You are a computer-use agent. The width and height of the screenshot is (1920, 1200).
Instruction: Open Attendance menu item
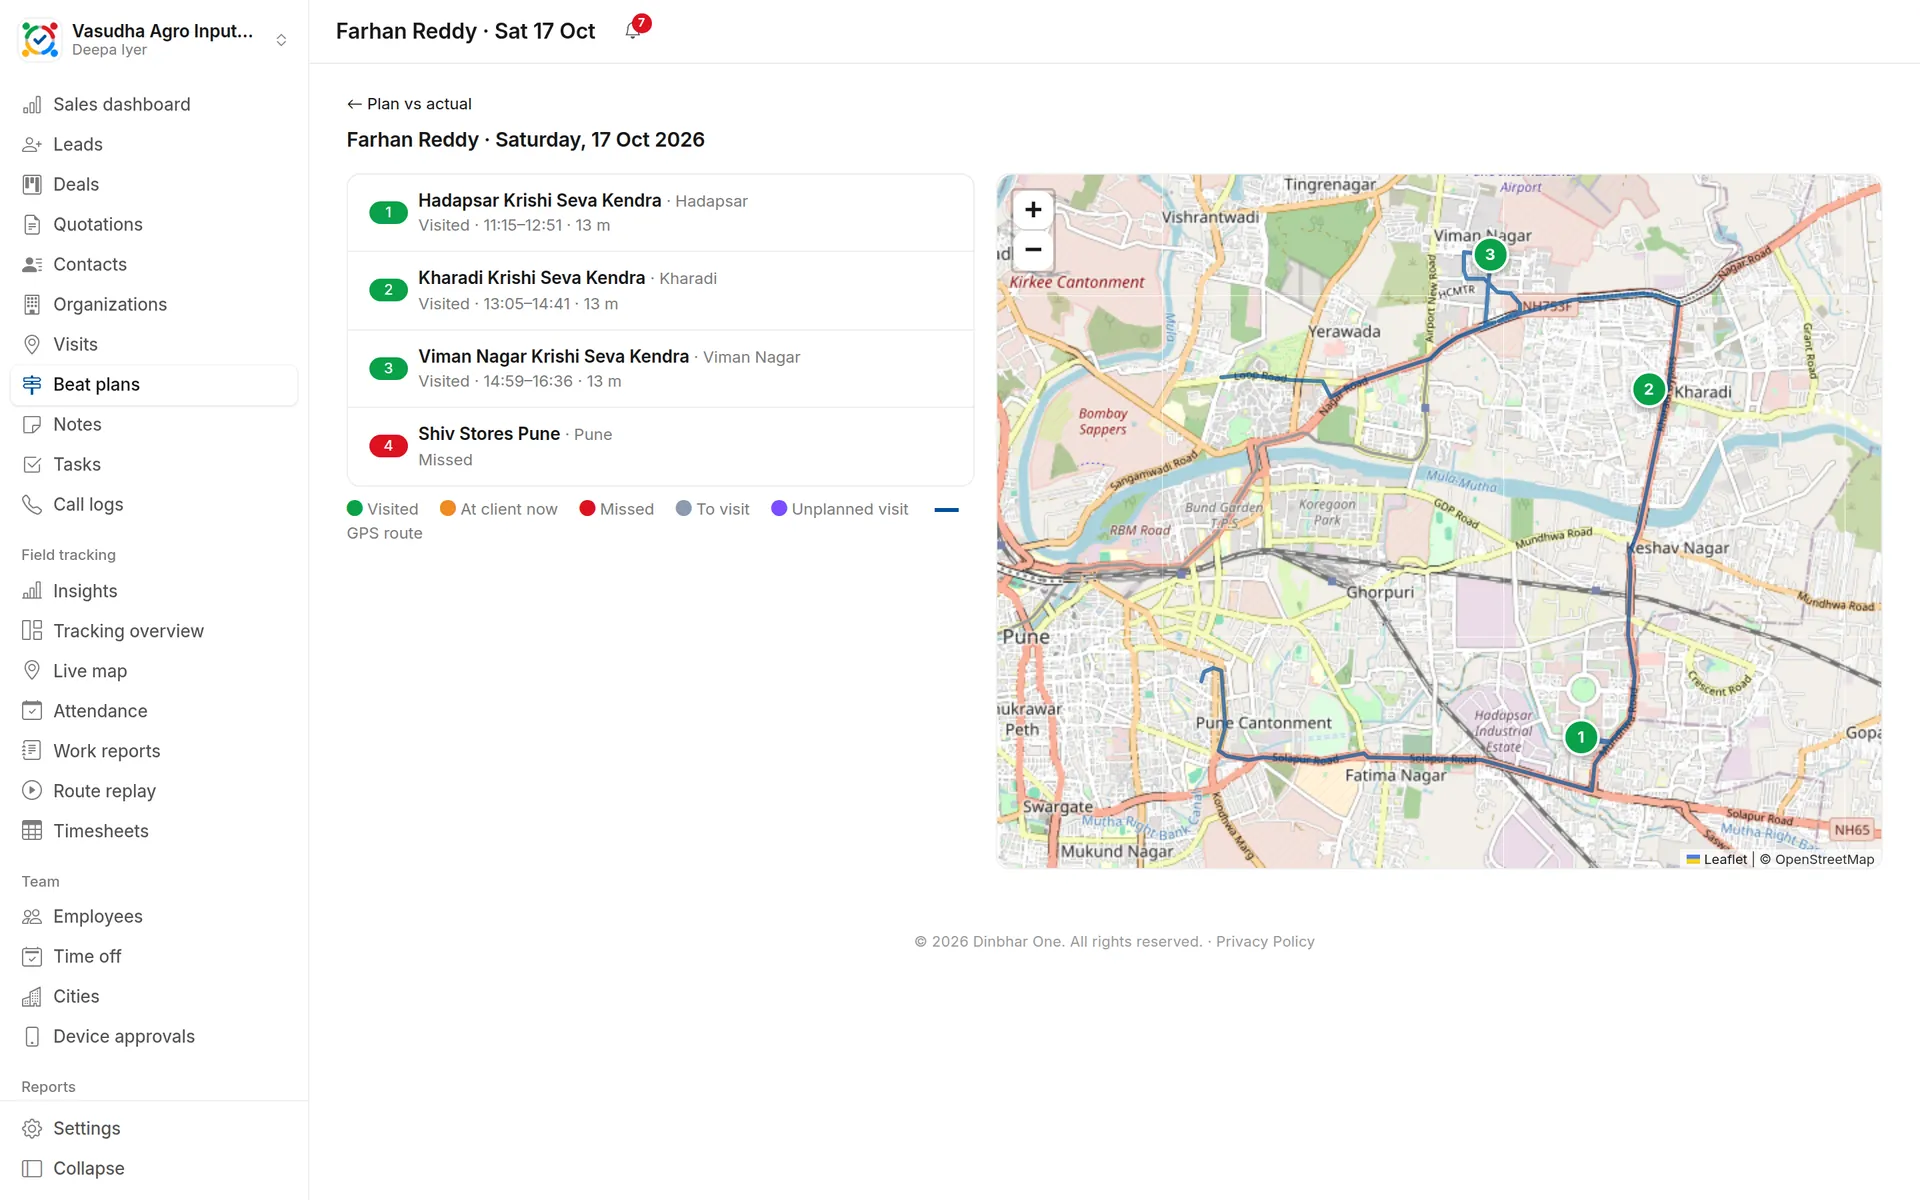point(154,711)
